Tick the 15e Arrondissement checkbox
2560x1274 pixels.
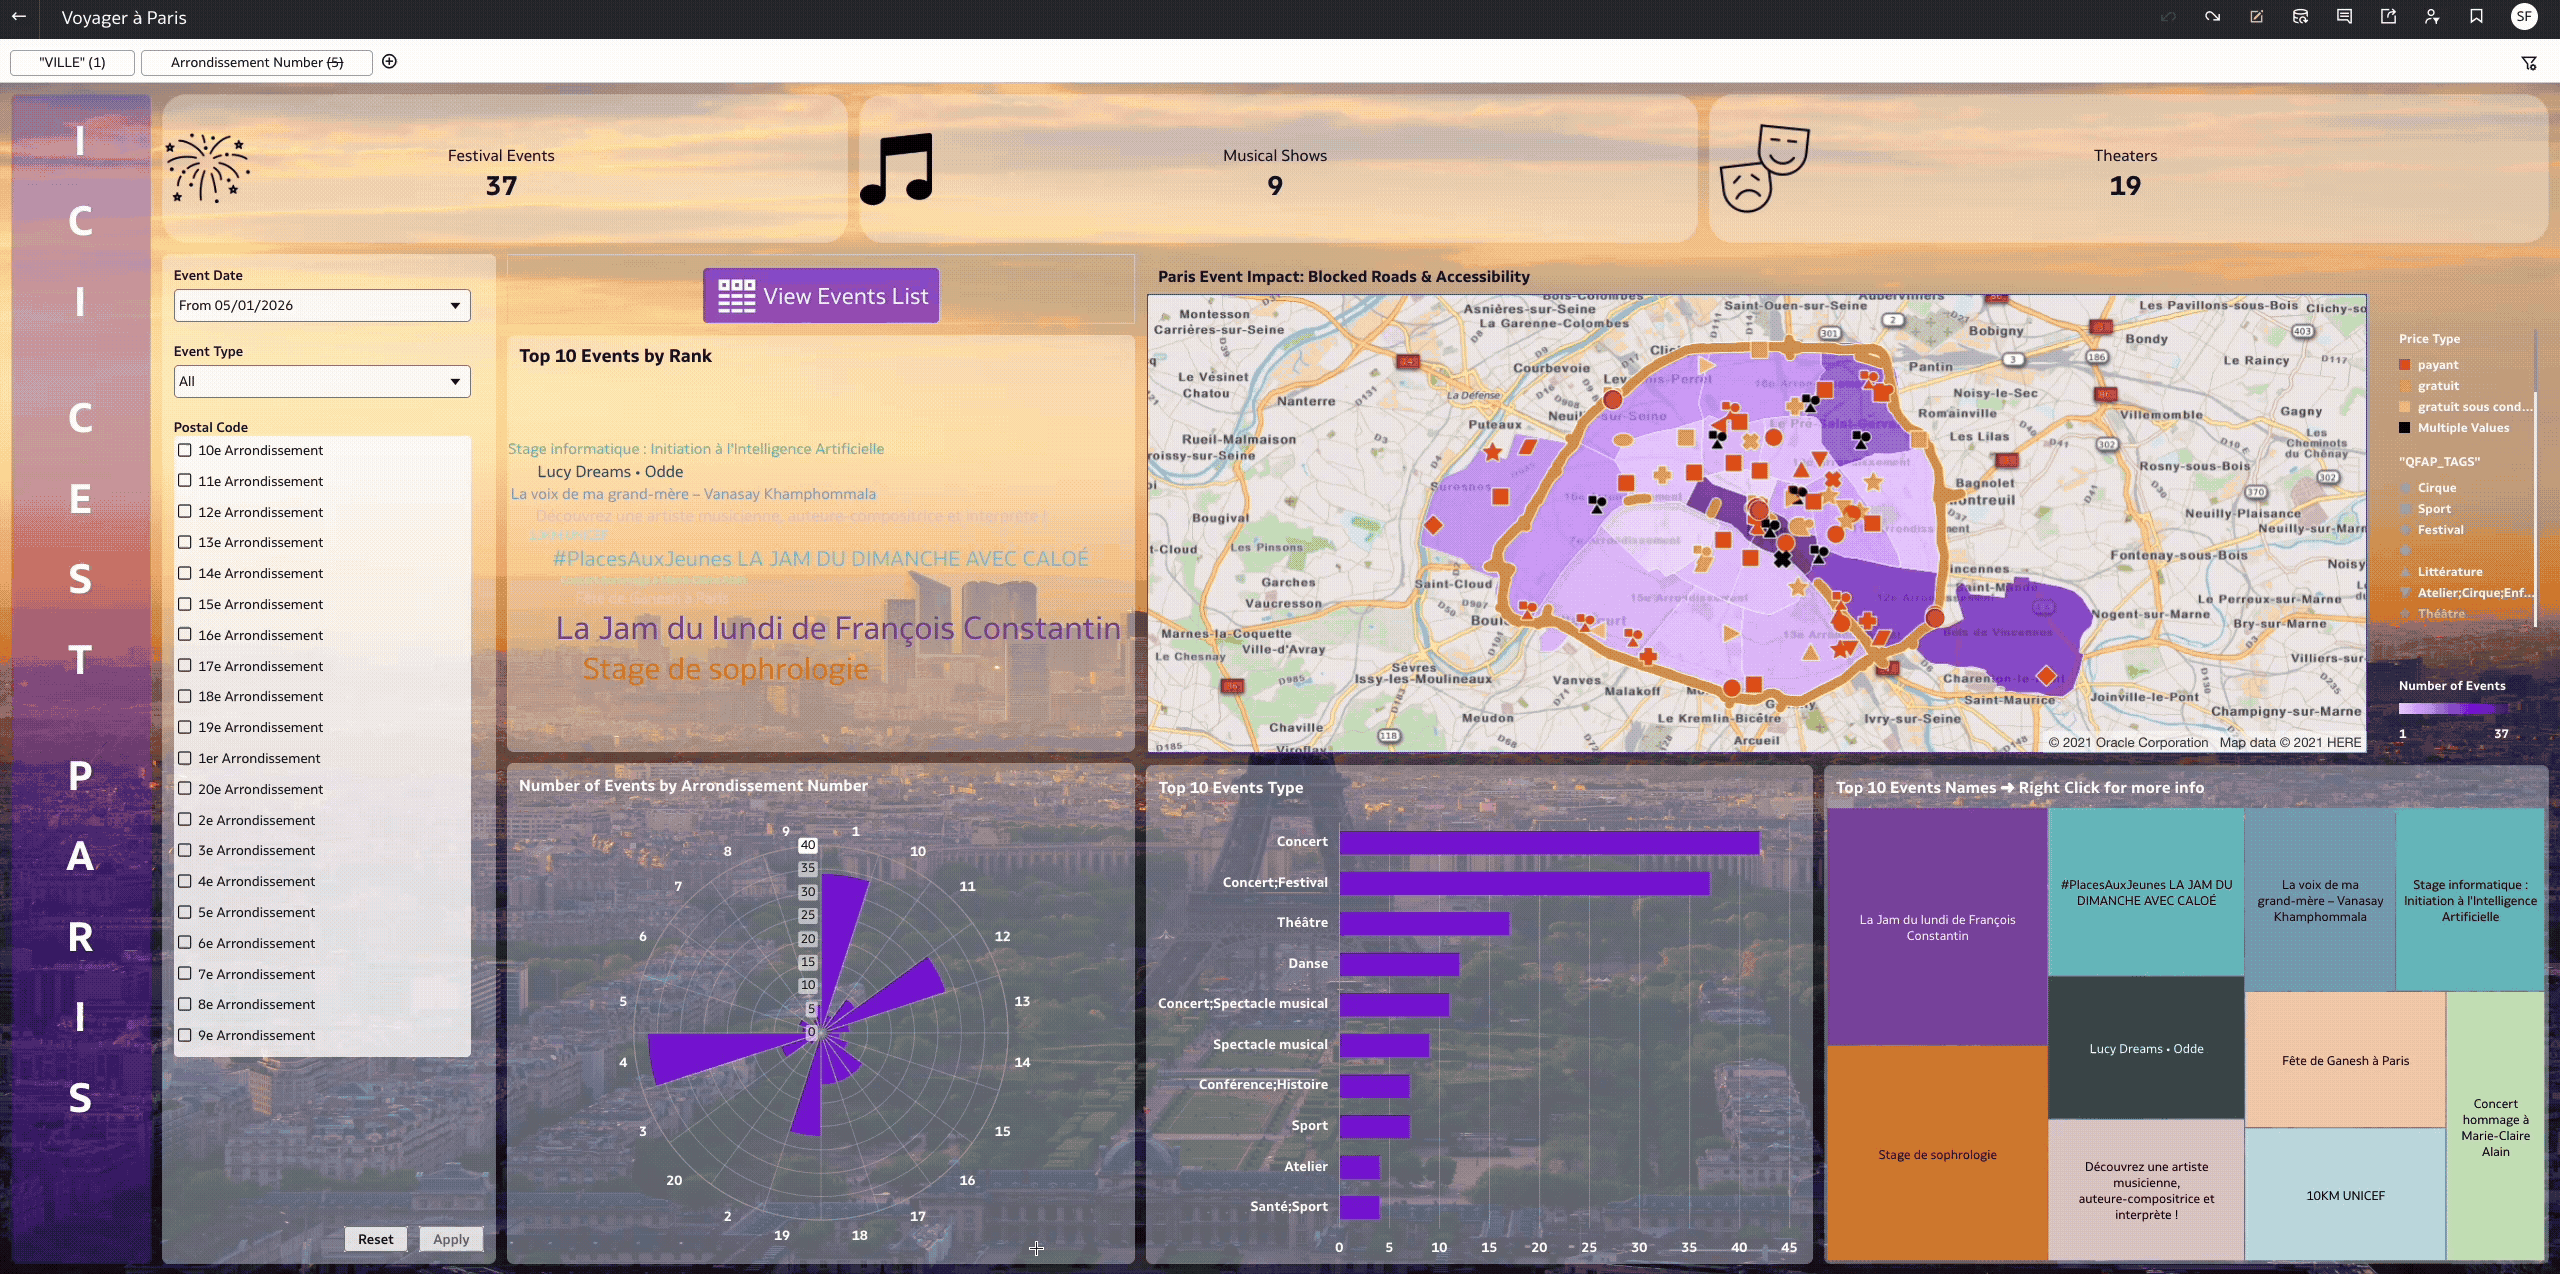point(185,604)
